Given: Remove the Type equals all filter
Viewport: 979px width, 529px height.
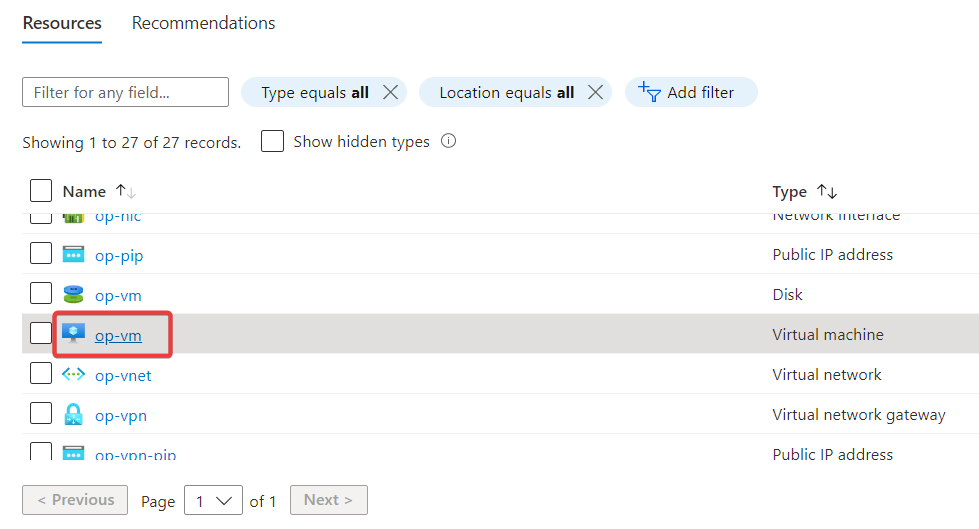Looking at the screenshot, I should click(x=391, y=93).
